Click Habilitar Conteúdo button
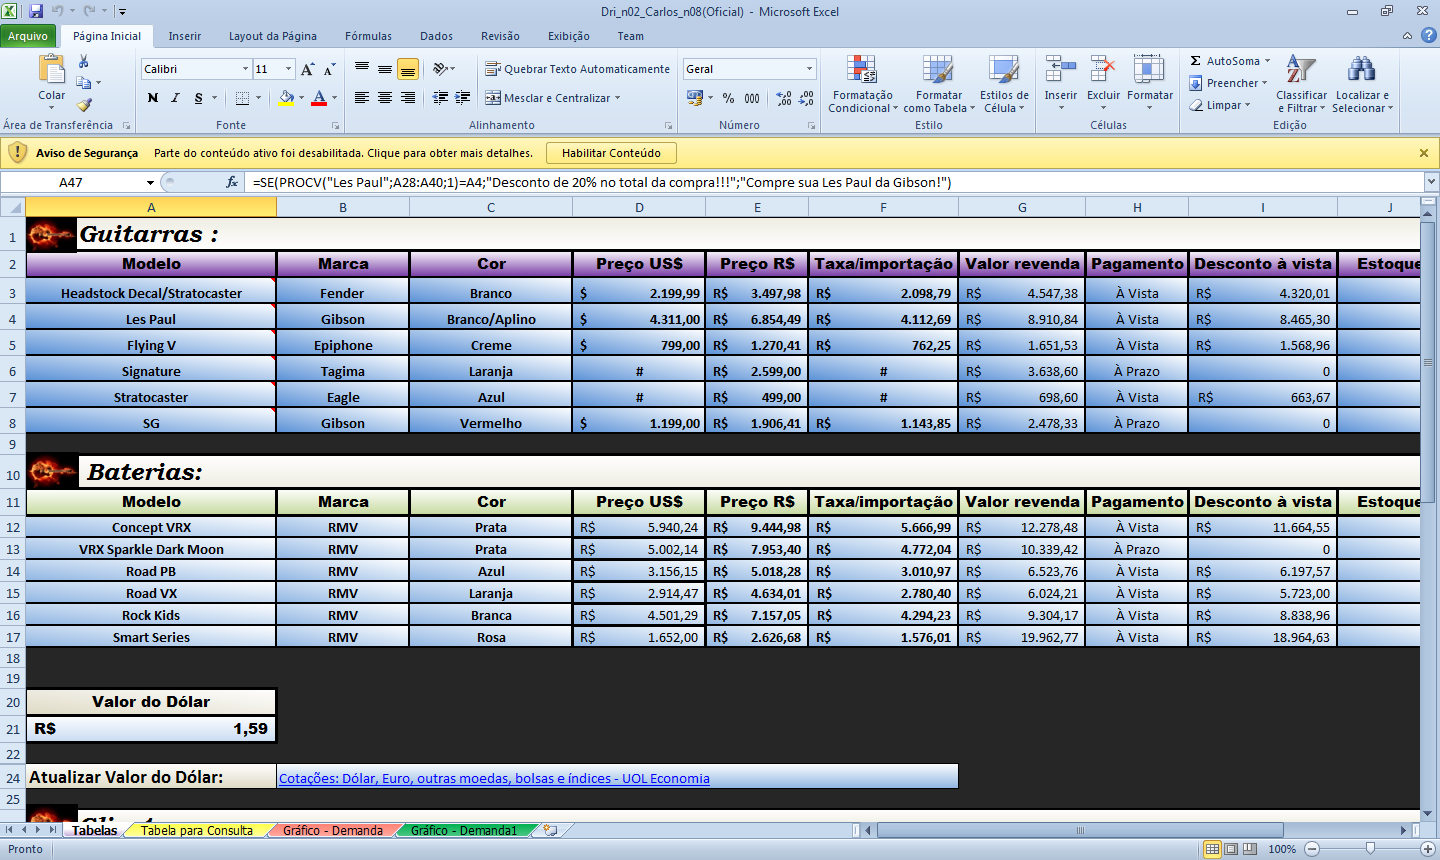The image size is (1440, 860). (611, 153)
